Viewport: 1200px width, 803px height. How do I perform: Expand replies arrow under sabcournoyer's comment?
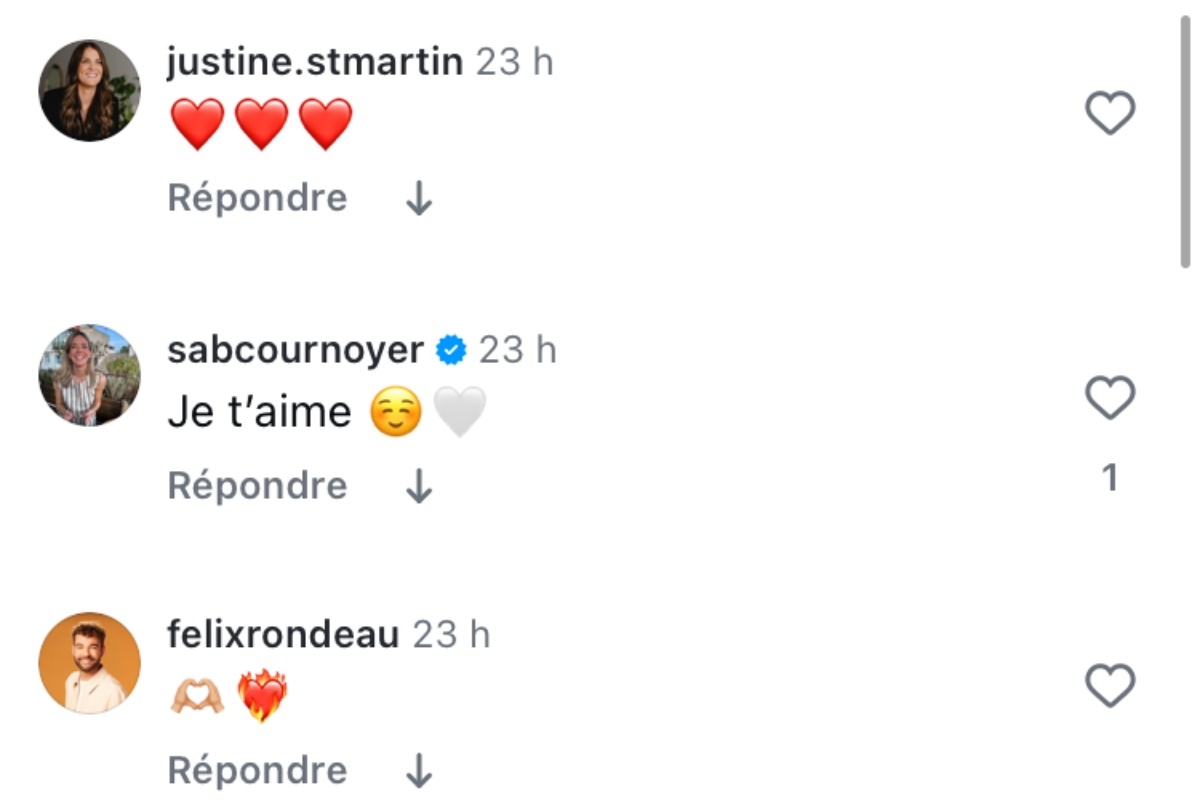coord(419,487)
